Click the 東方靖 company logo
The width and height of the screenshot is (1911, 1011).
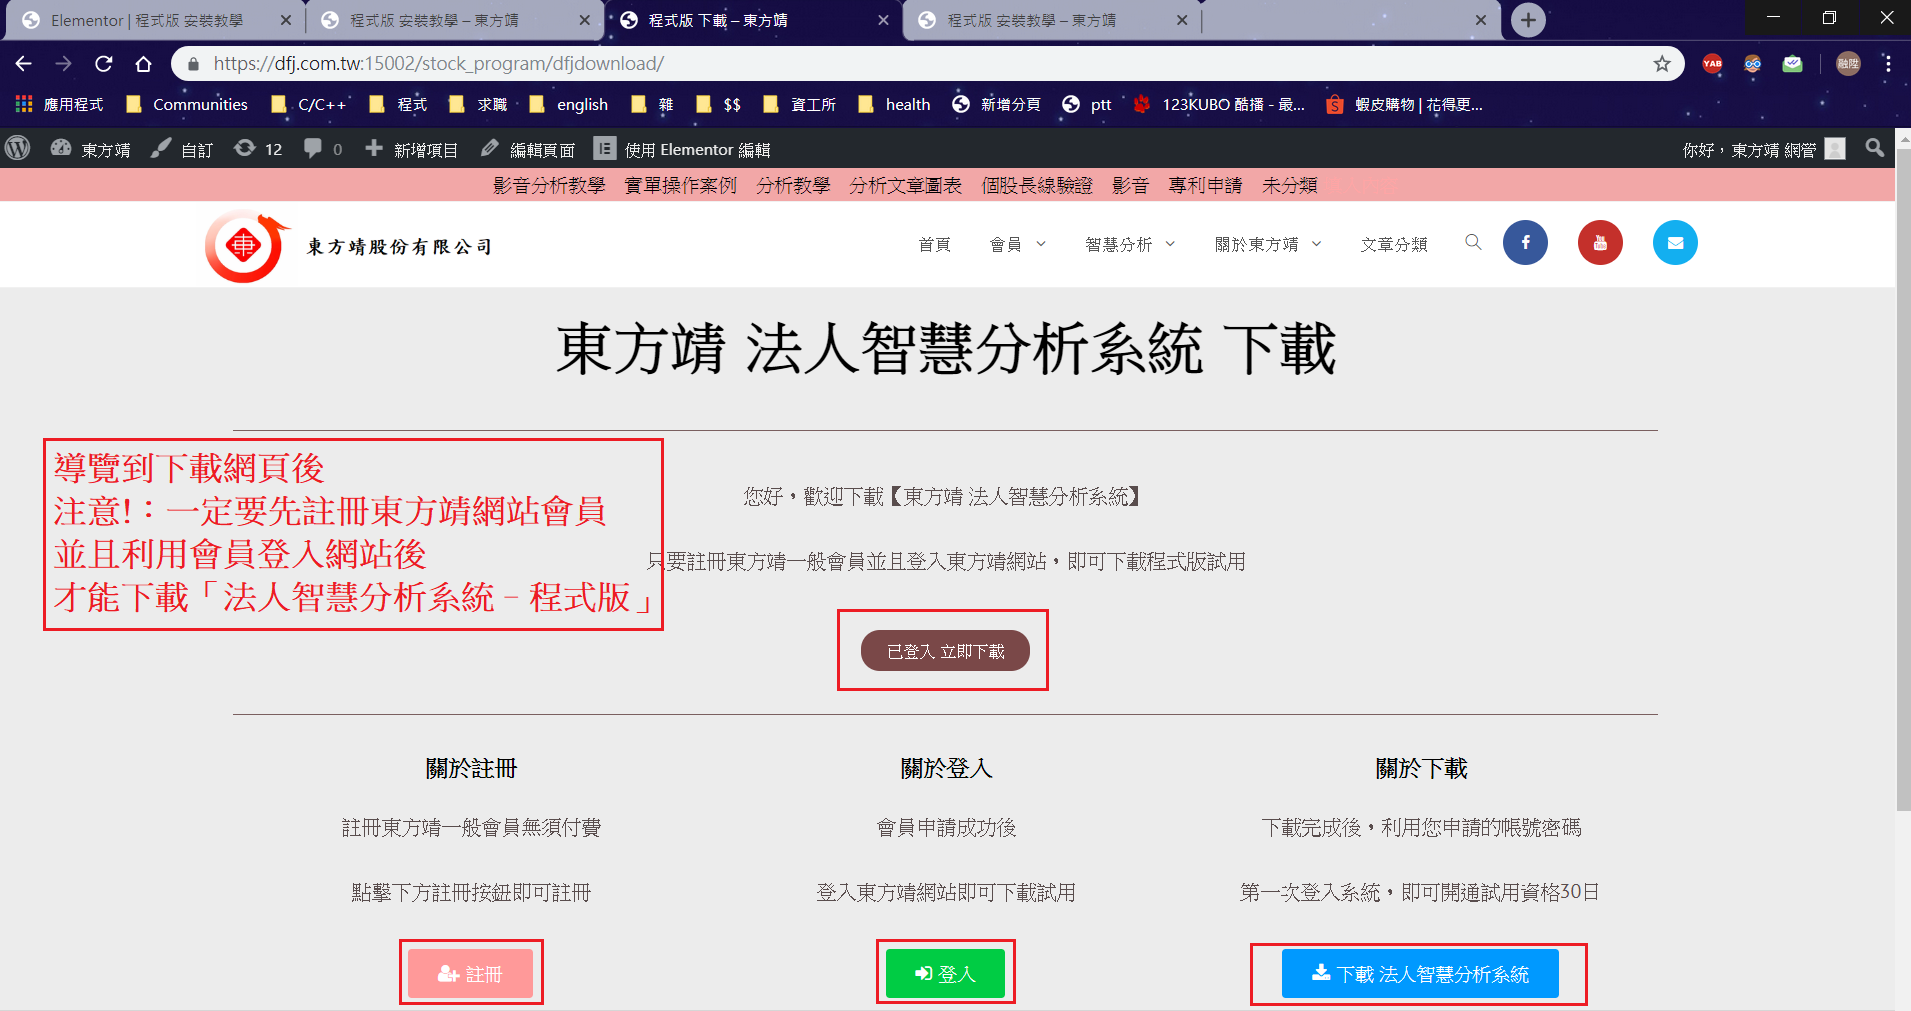348,246
